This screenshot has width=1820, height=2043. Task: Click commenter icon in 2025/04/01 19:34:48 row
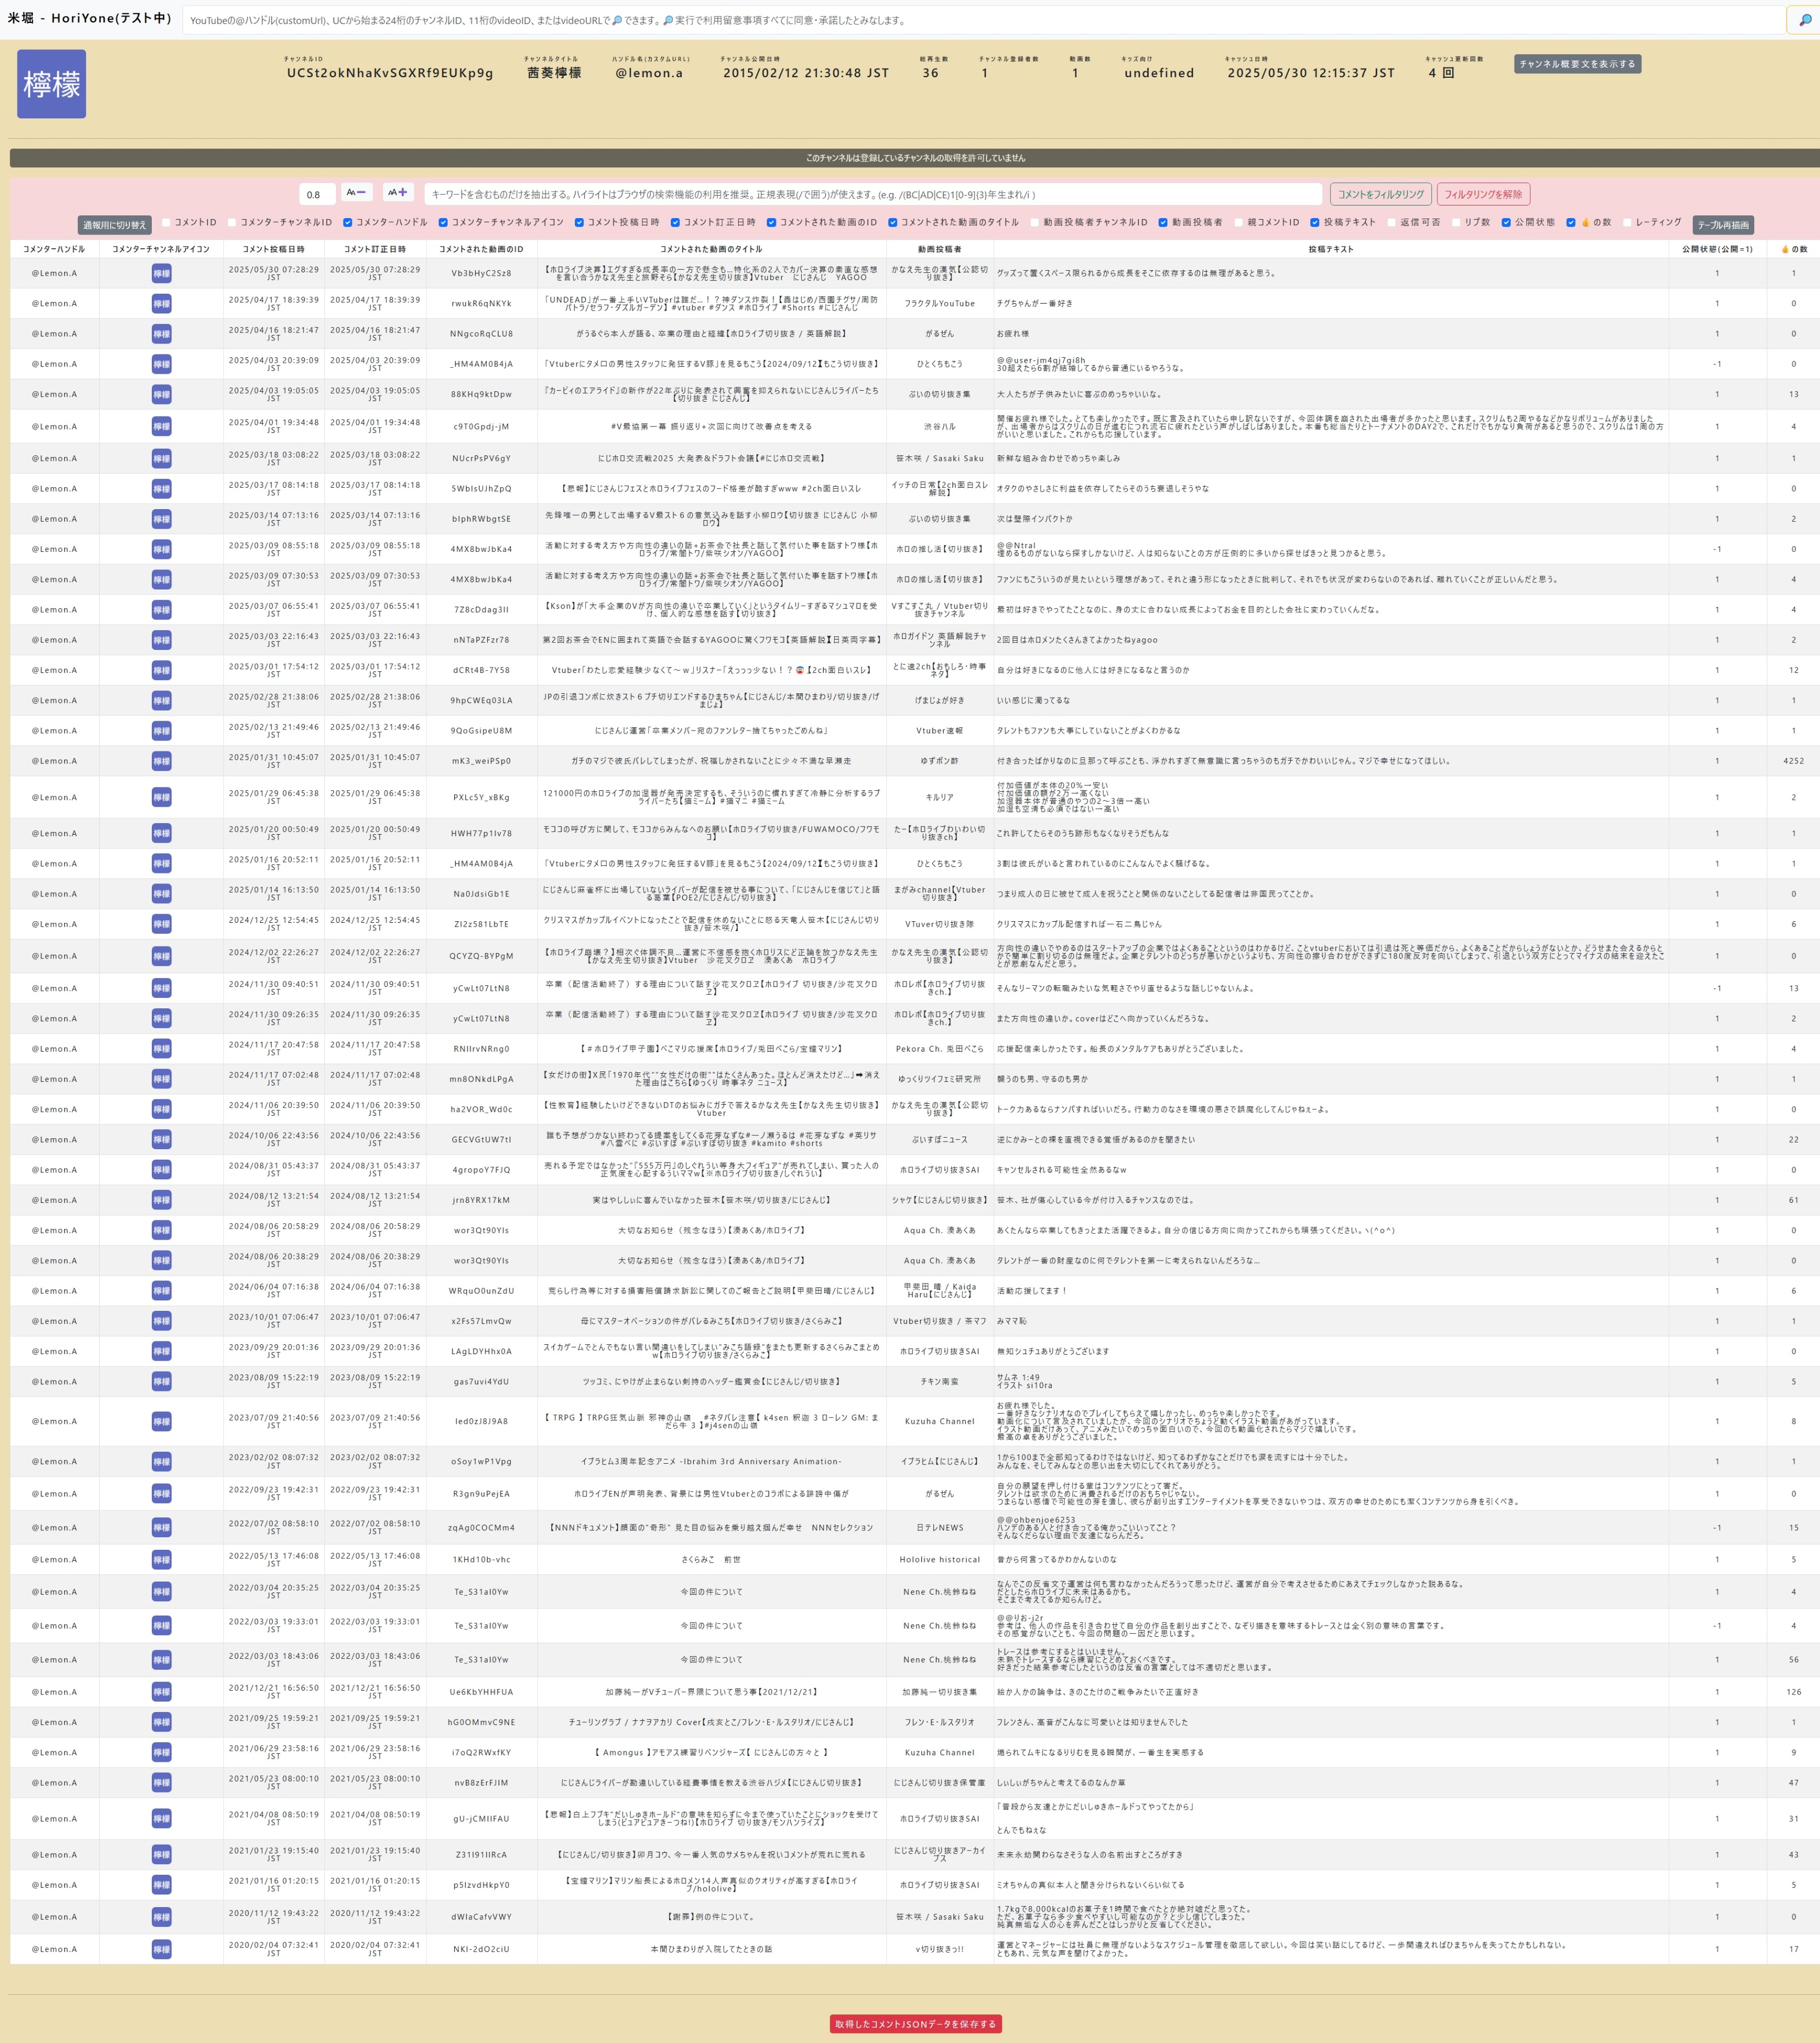click(x=161, y=426)
